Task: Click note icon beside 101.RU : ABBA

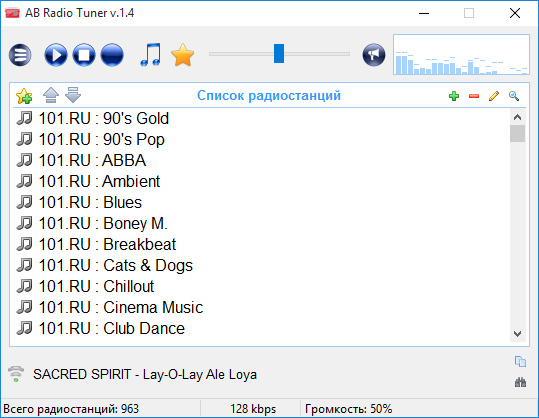Action: point(24,160)
